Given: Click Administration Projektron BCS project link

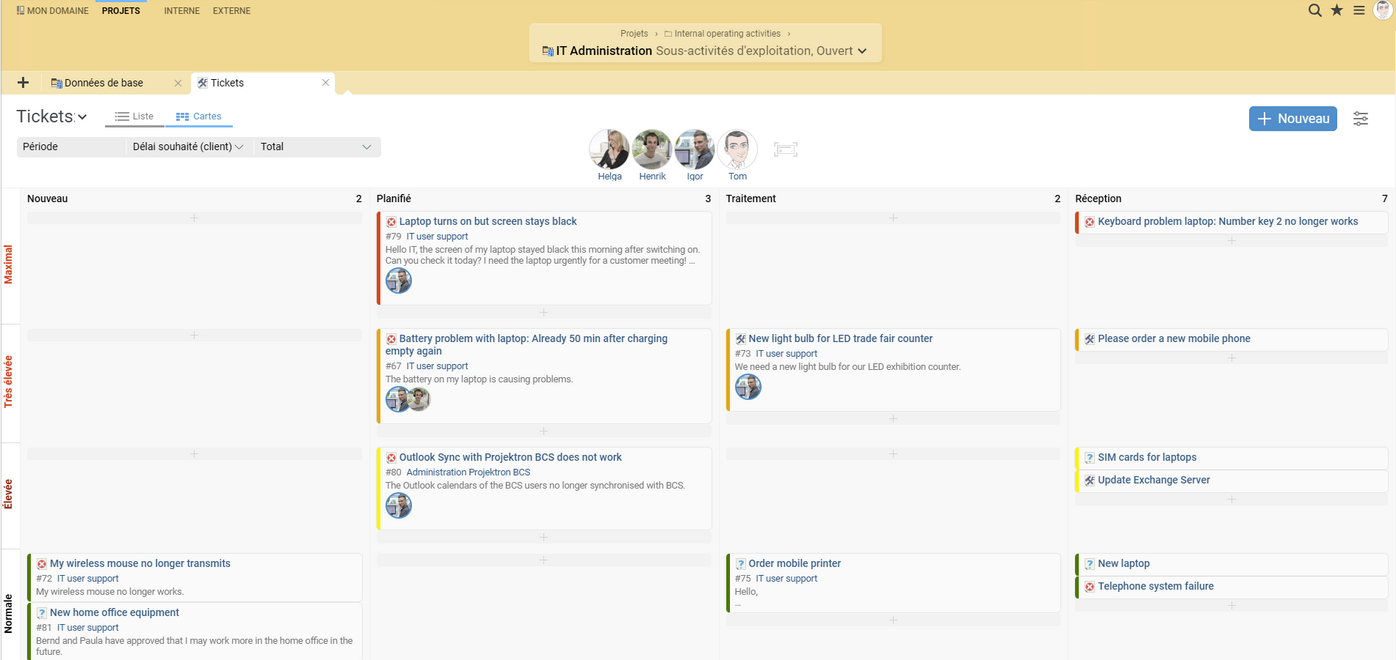Looking at the screenshot, I should point(468,473).
